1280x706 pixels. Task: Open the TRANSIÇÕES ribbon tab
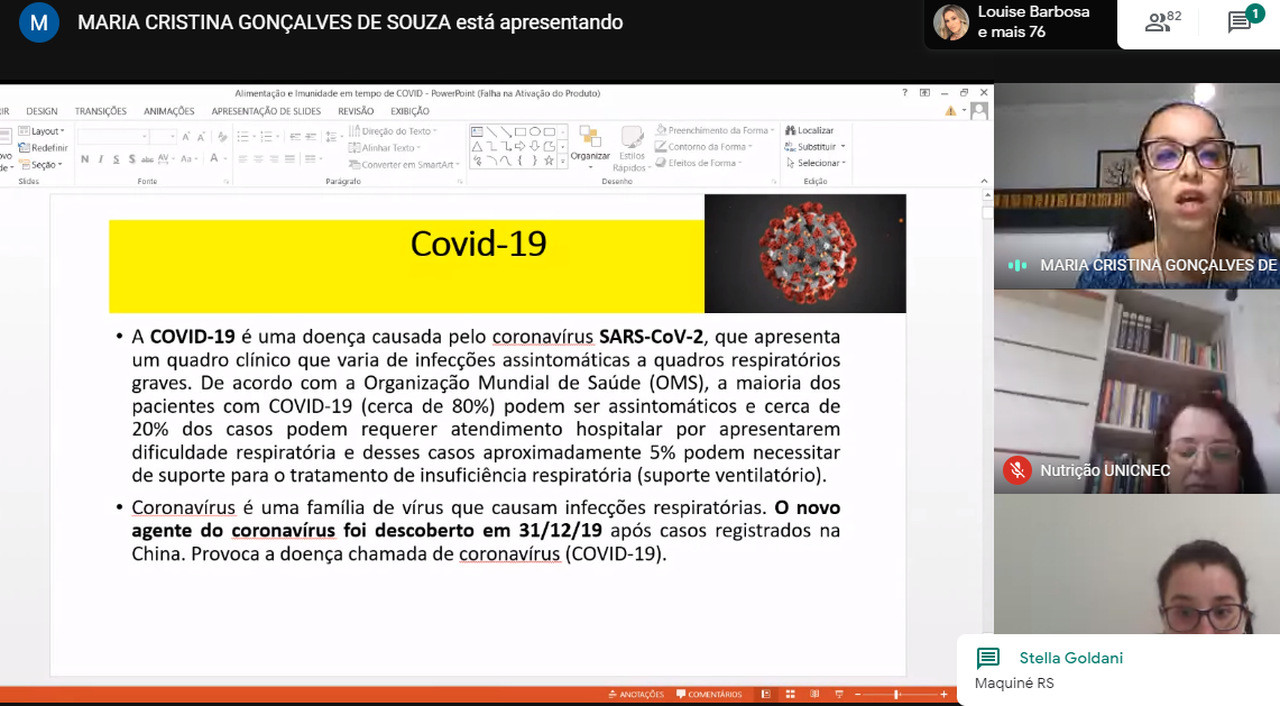tap(101, 111)
